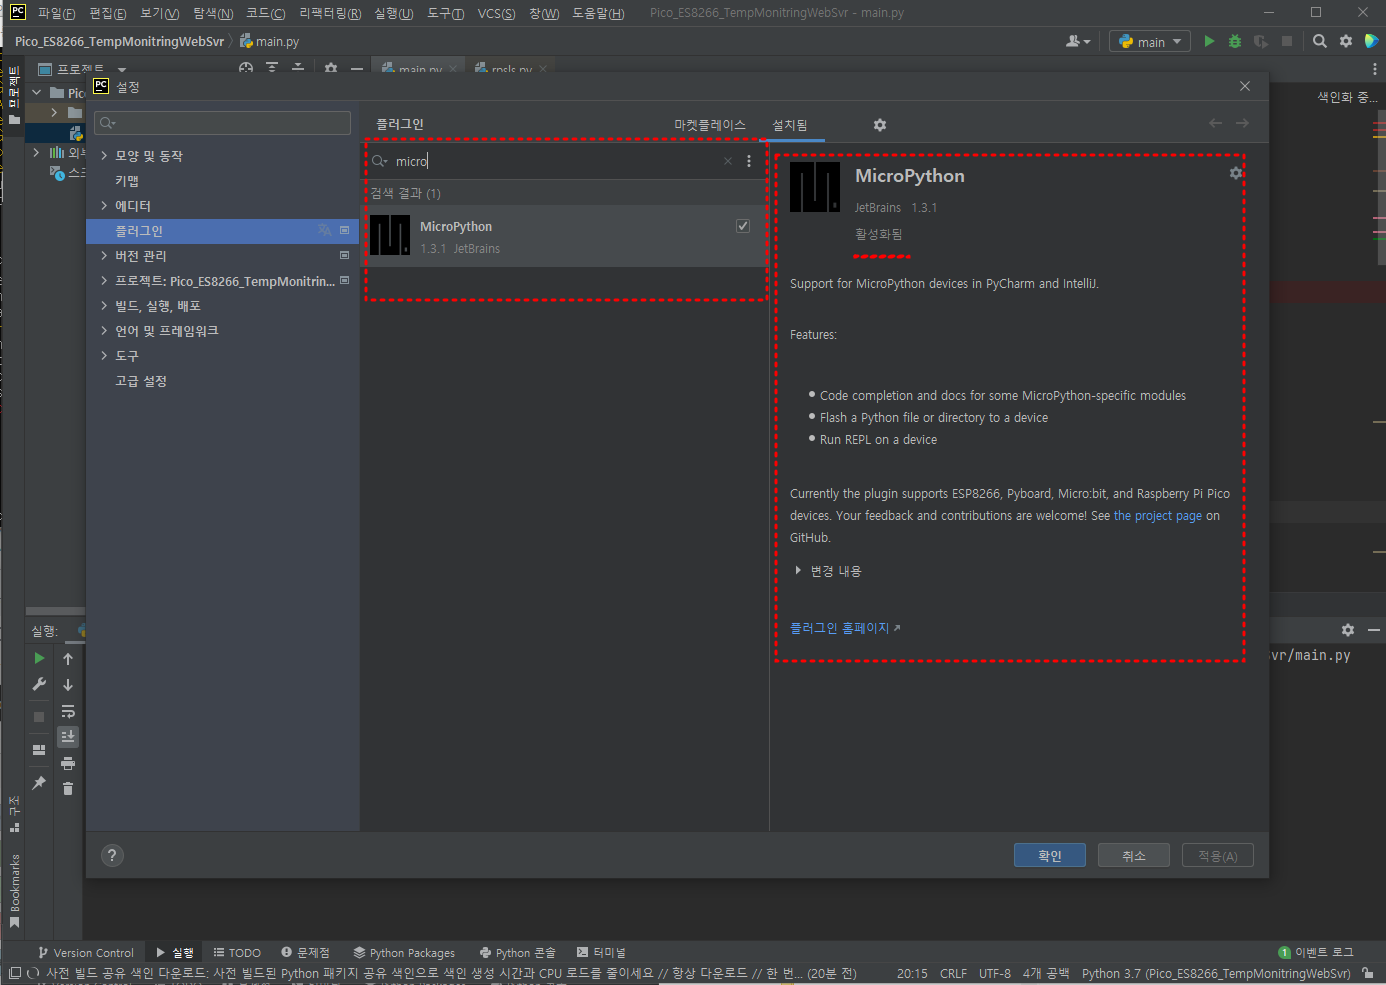The image size is (1386, 985).
Task: Open the Version Control tool window
Action: pyautogui.click(x=86, y=952)
